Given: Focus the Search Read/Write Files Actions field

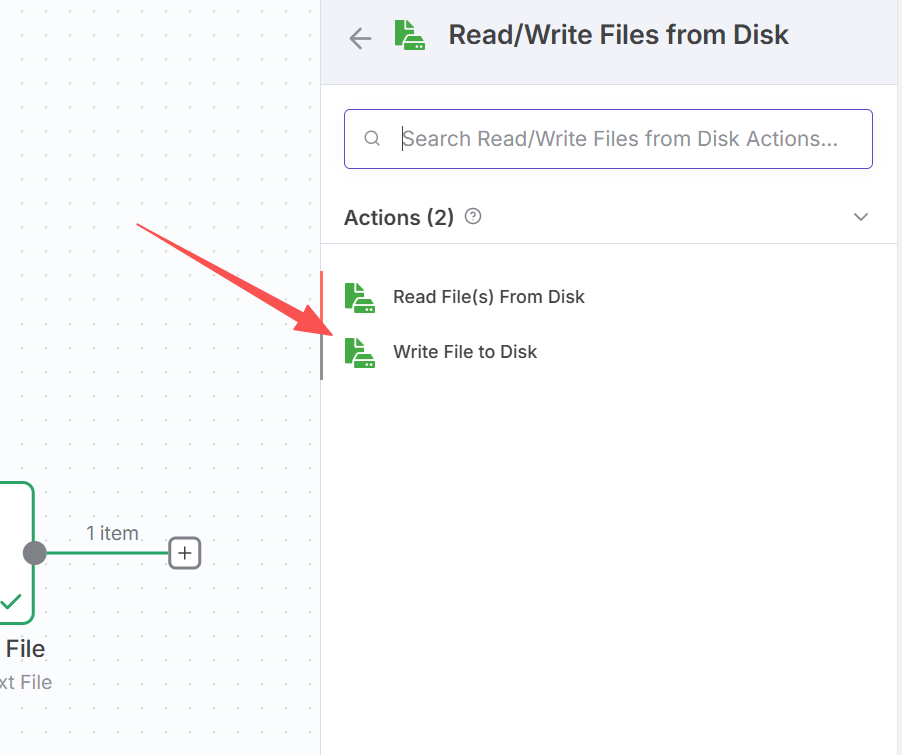Looking at the screenshot, I should pos(620,139).
